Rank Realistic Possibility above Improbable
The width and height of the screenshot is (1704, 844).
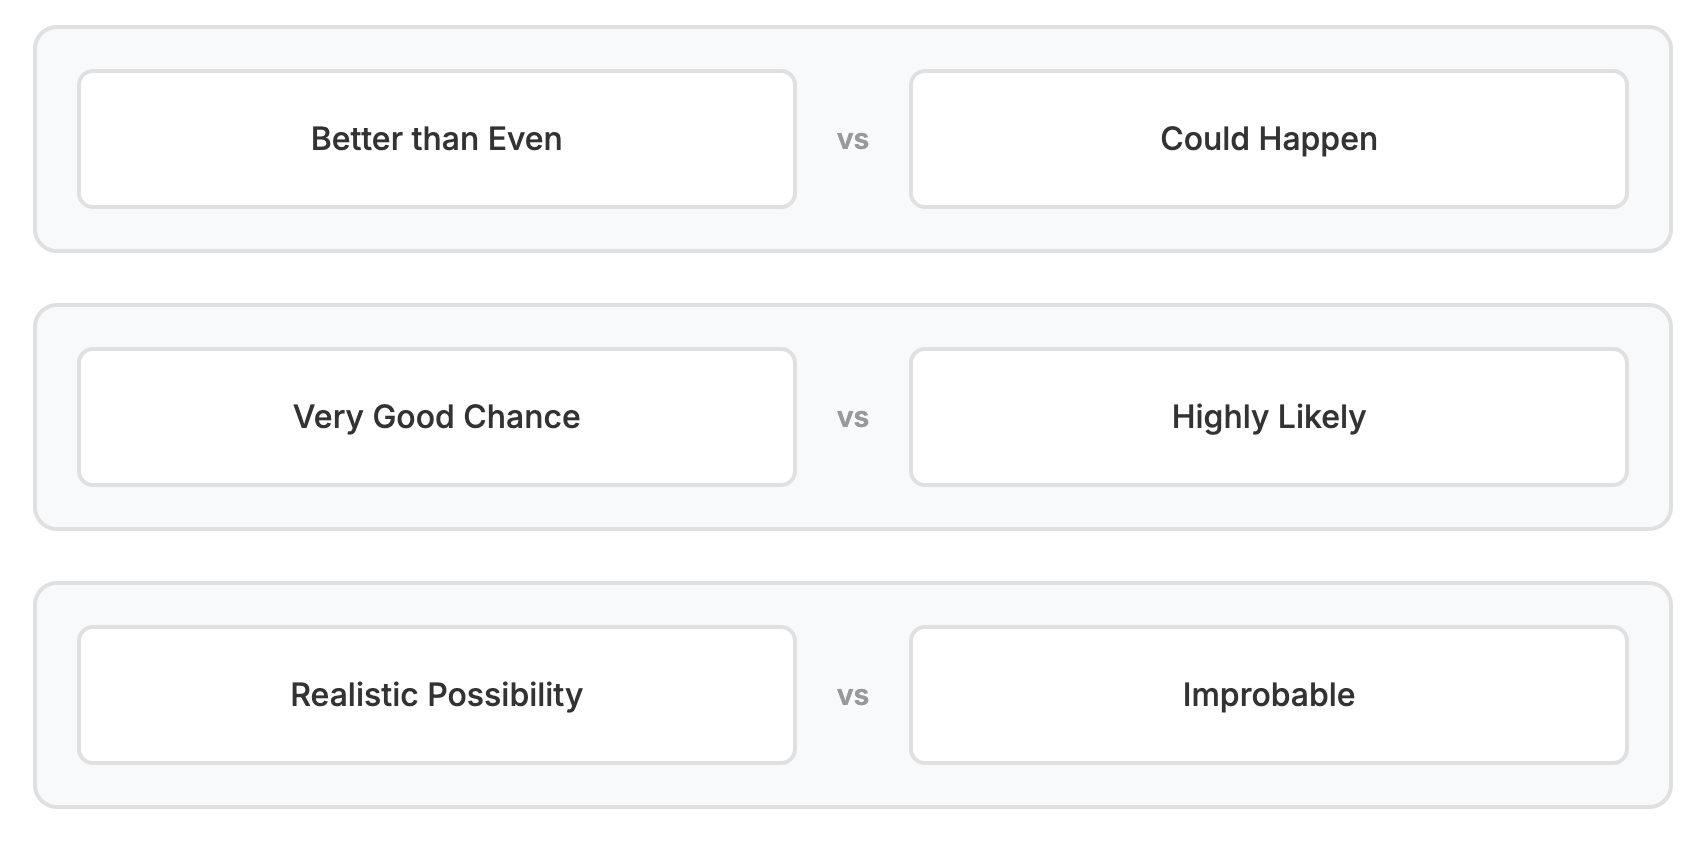click(x=437, y=695)
